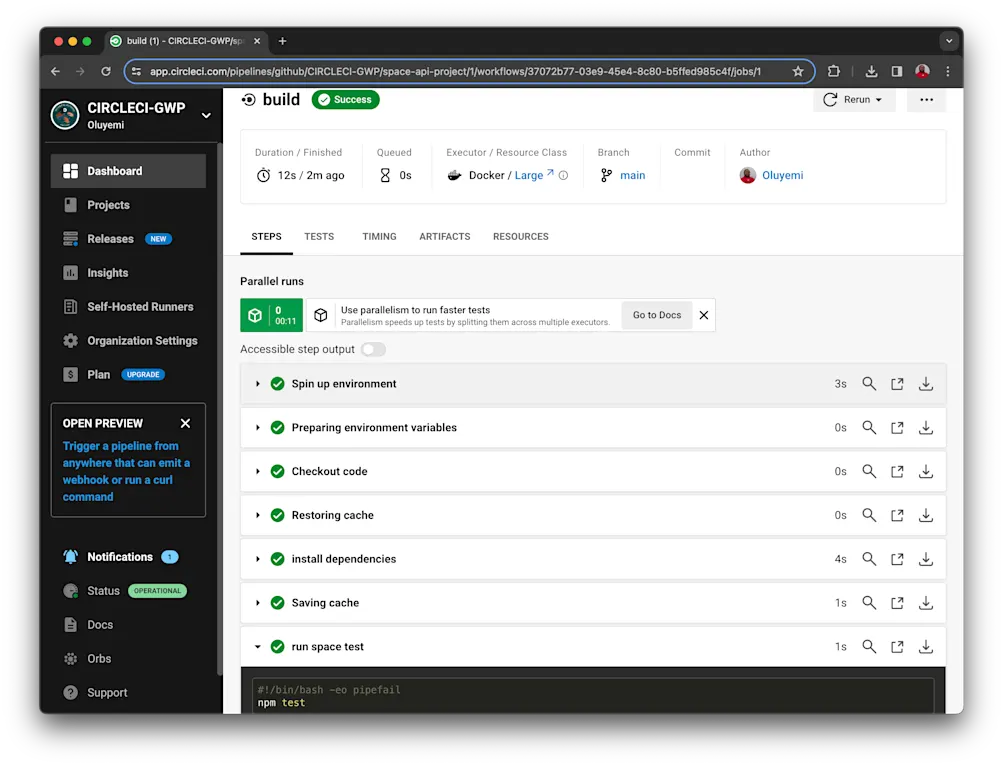Expand the Checkout code step
The width and height of the screenshot is (1003, 766).
(x=258, y=471)
